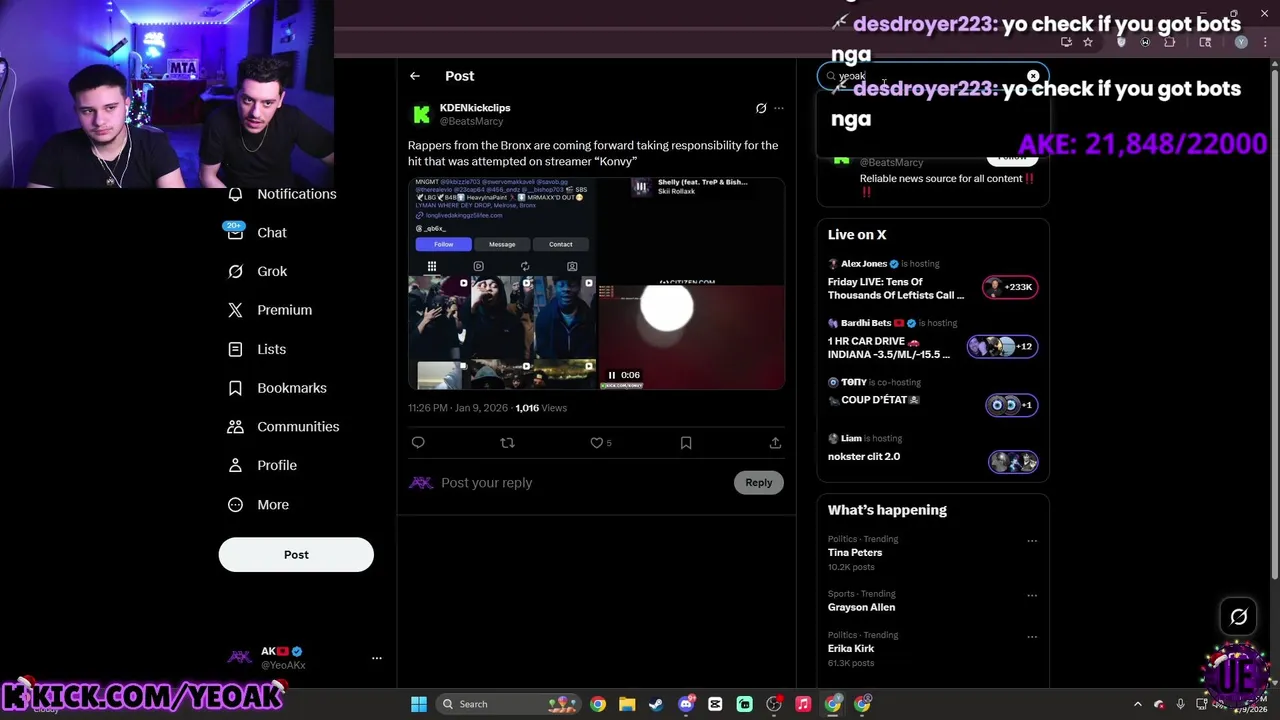The image size is (1280, 720).
Task: Open the Erika Kirk trending topic
Action: pos(851,649)
